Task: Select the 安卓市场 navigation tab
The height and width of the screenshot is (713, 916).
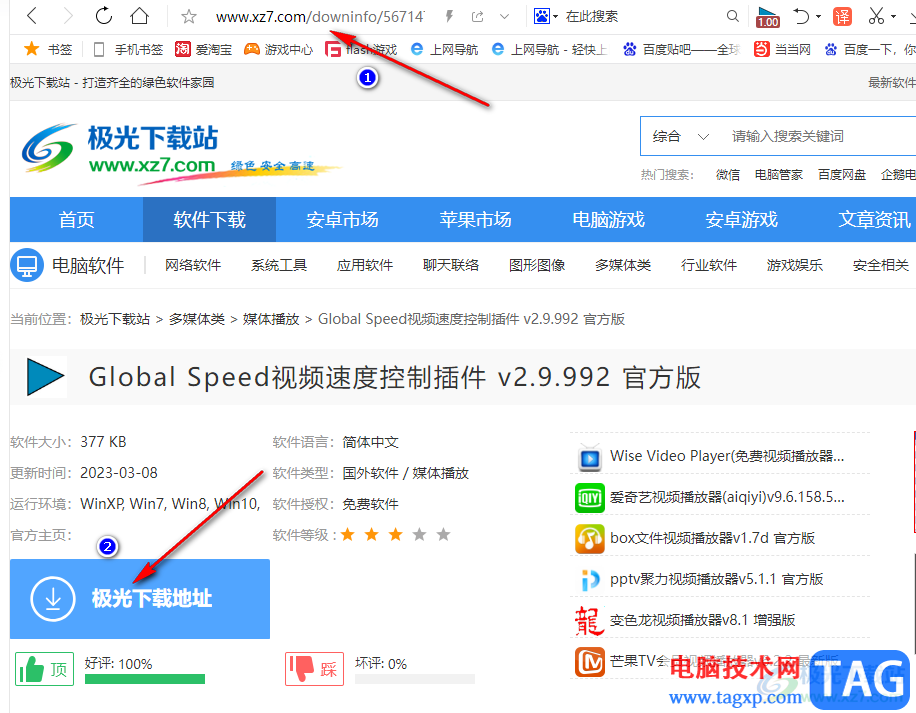Action: pos(342,220)
